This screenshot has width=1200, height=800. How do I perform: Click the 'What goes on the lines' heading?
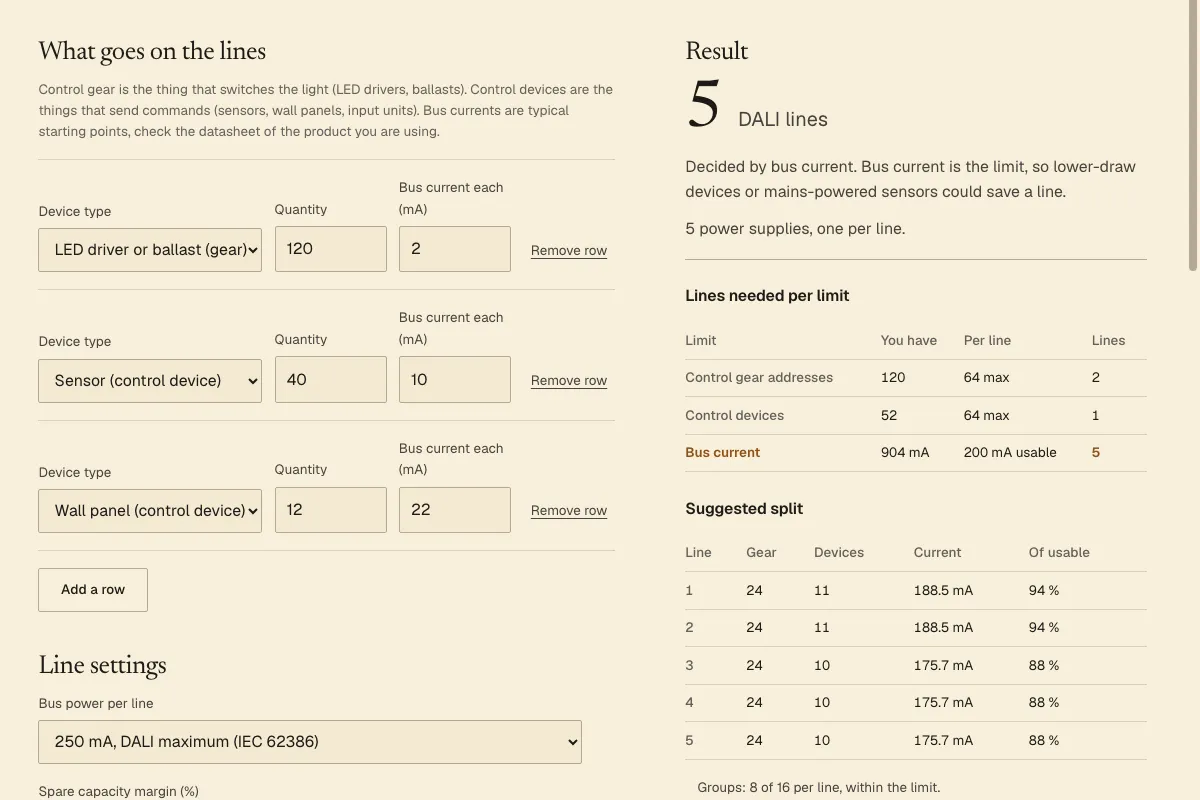(152, 50)
